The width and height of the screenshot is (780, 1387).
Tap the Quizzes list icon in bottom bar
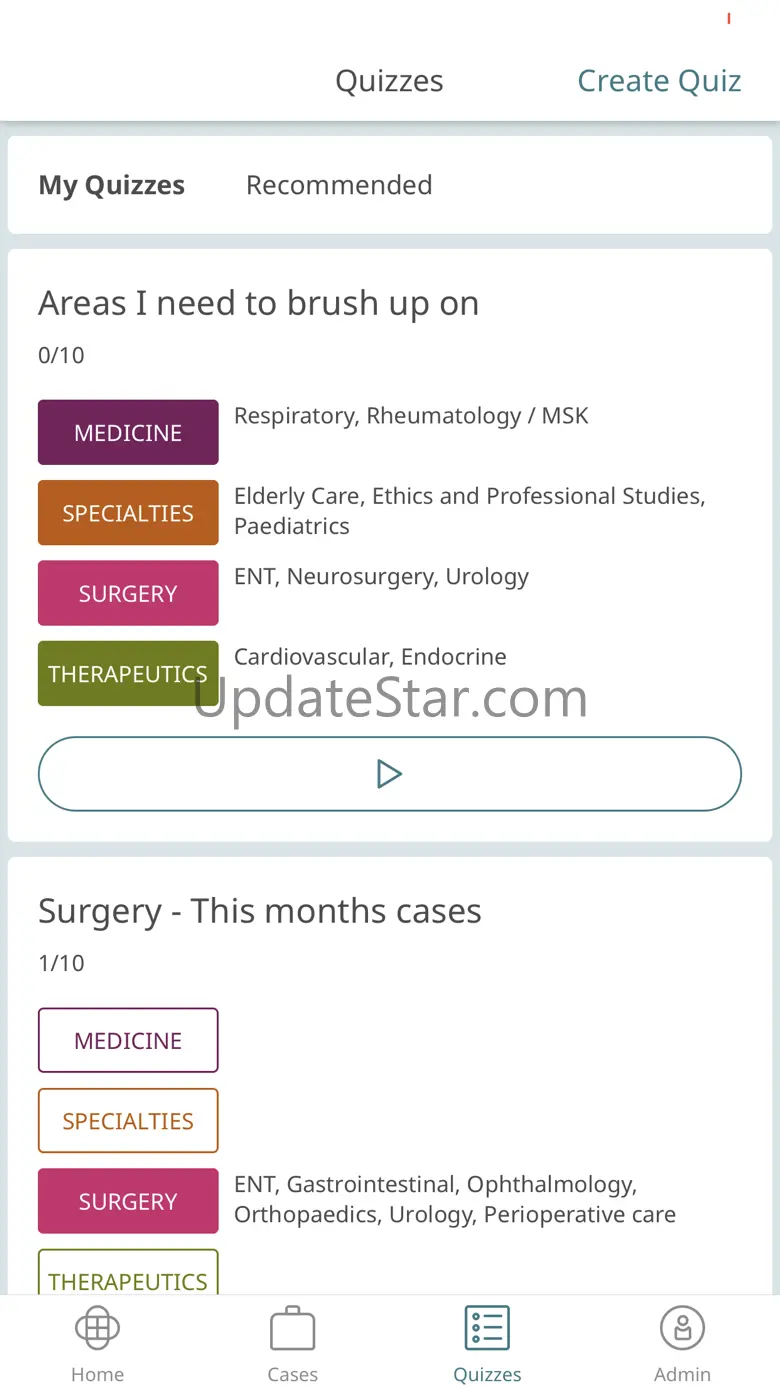point(487,1328)
